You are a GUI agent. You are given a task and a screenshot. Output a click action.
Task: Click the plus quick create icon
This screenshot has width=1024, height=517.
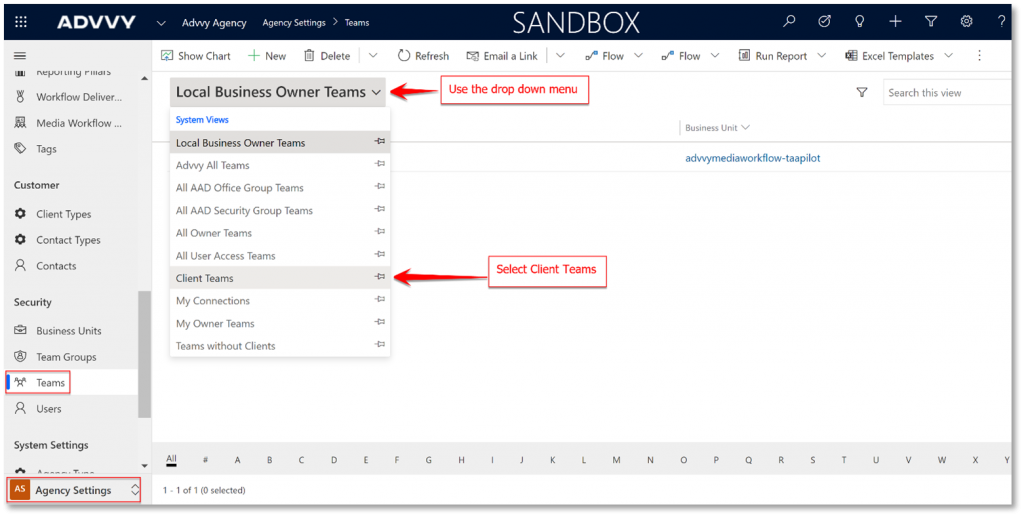point(895,21)
